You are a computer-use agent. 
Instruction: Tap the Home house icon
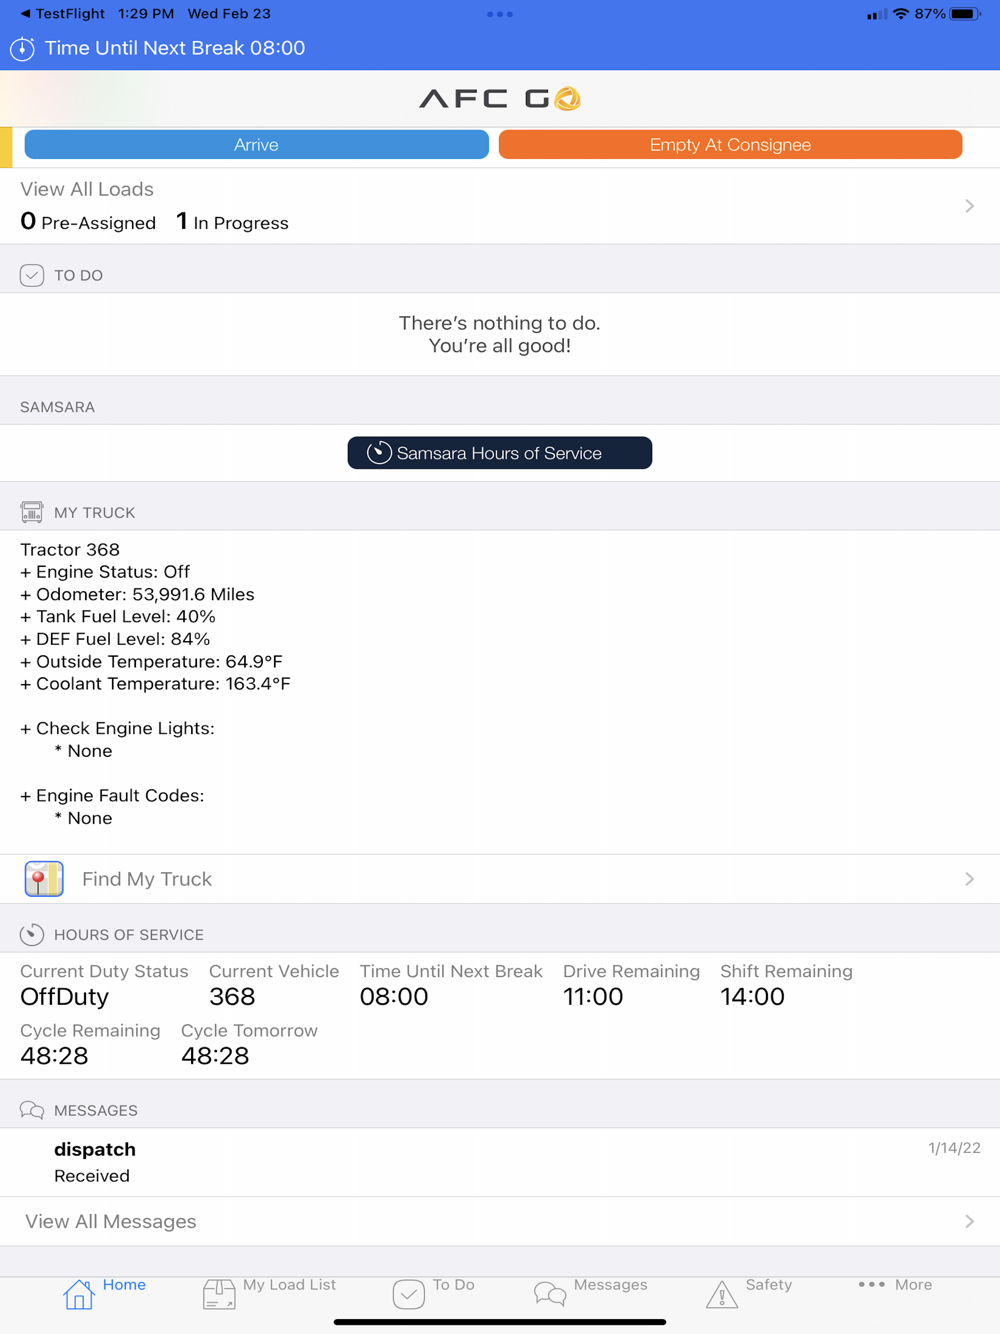point(79,1294)
